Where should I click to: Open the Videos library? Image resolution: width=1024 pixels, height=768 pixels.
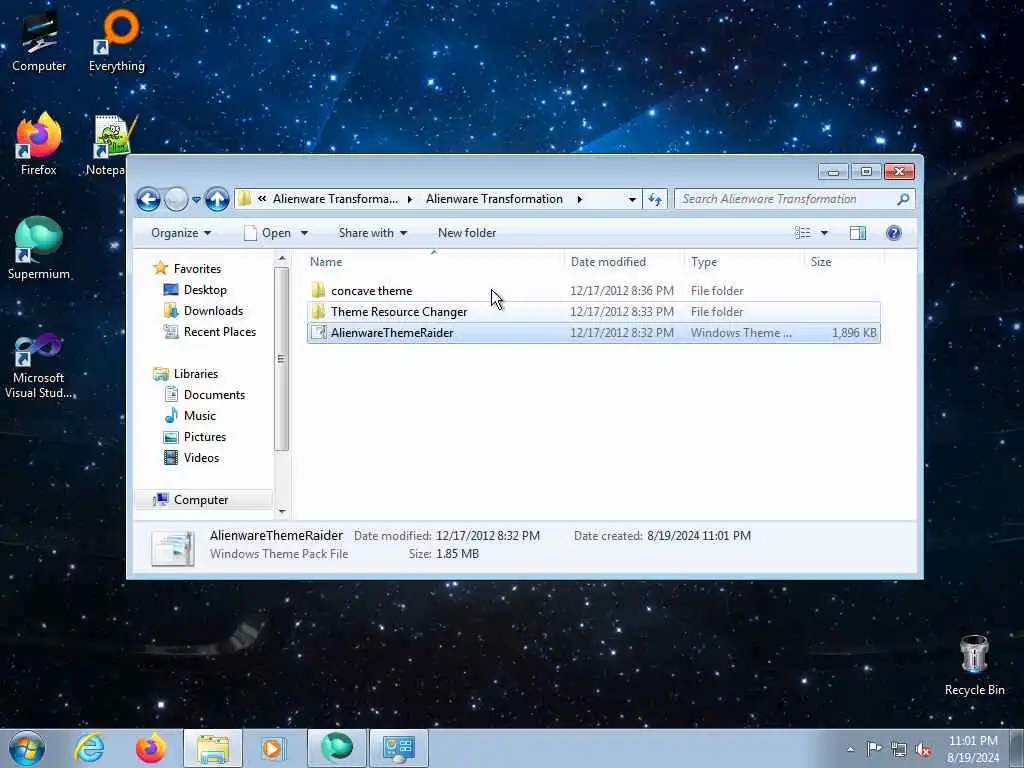point(201,458)
